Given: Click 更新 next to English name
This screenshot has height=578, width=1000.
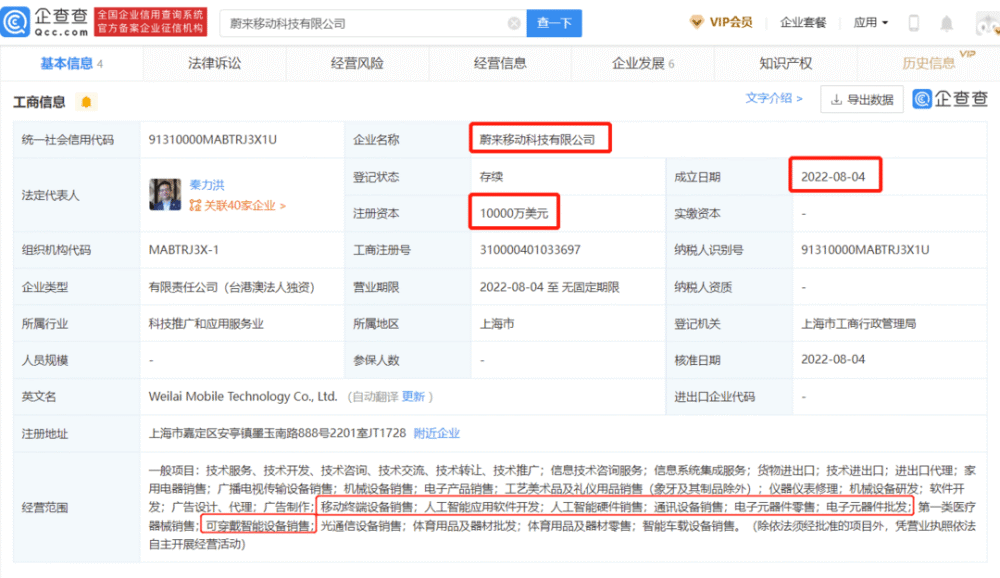Looking at the screenshot, I should tap(413, 397).
